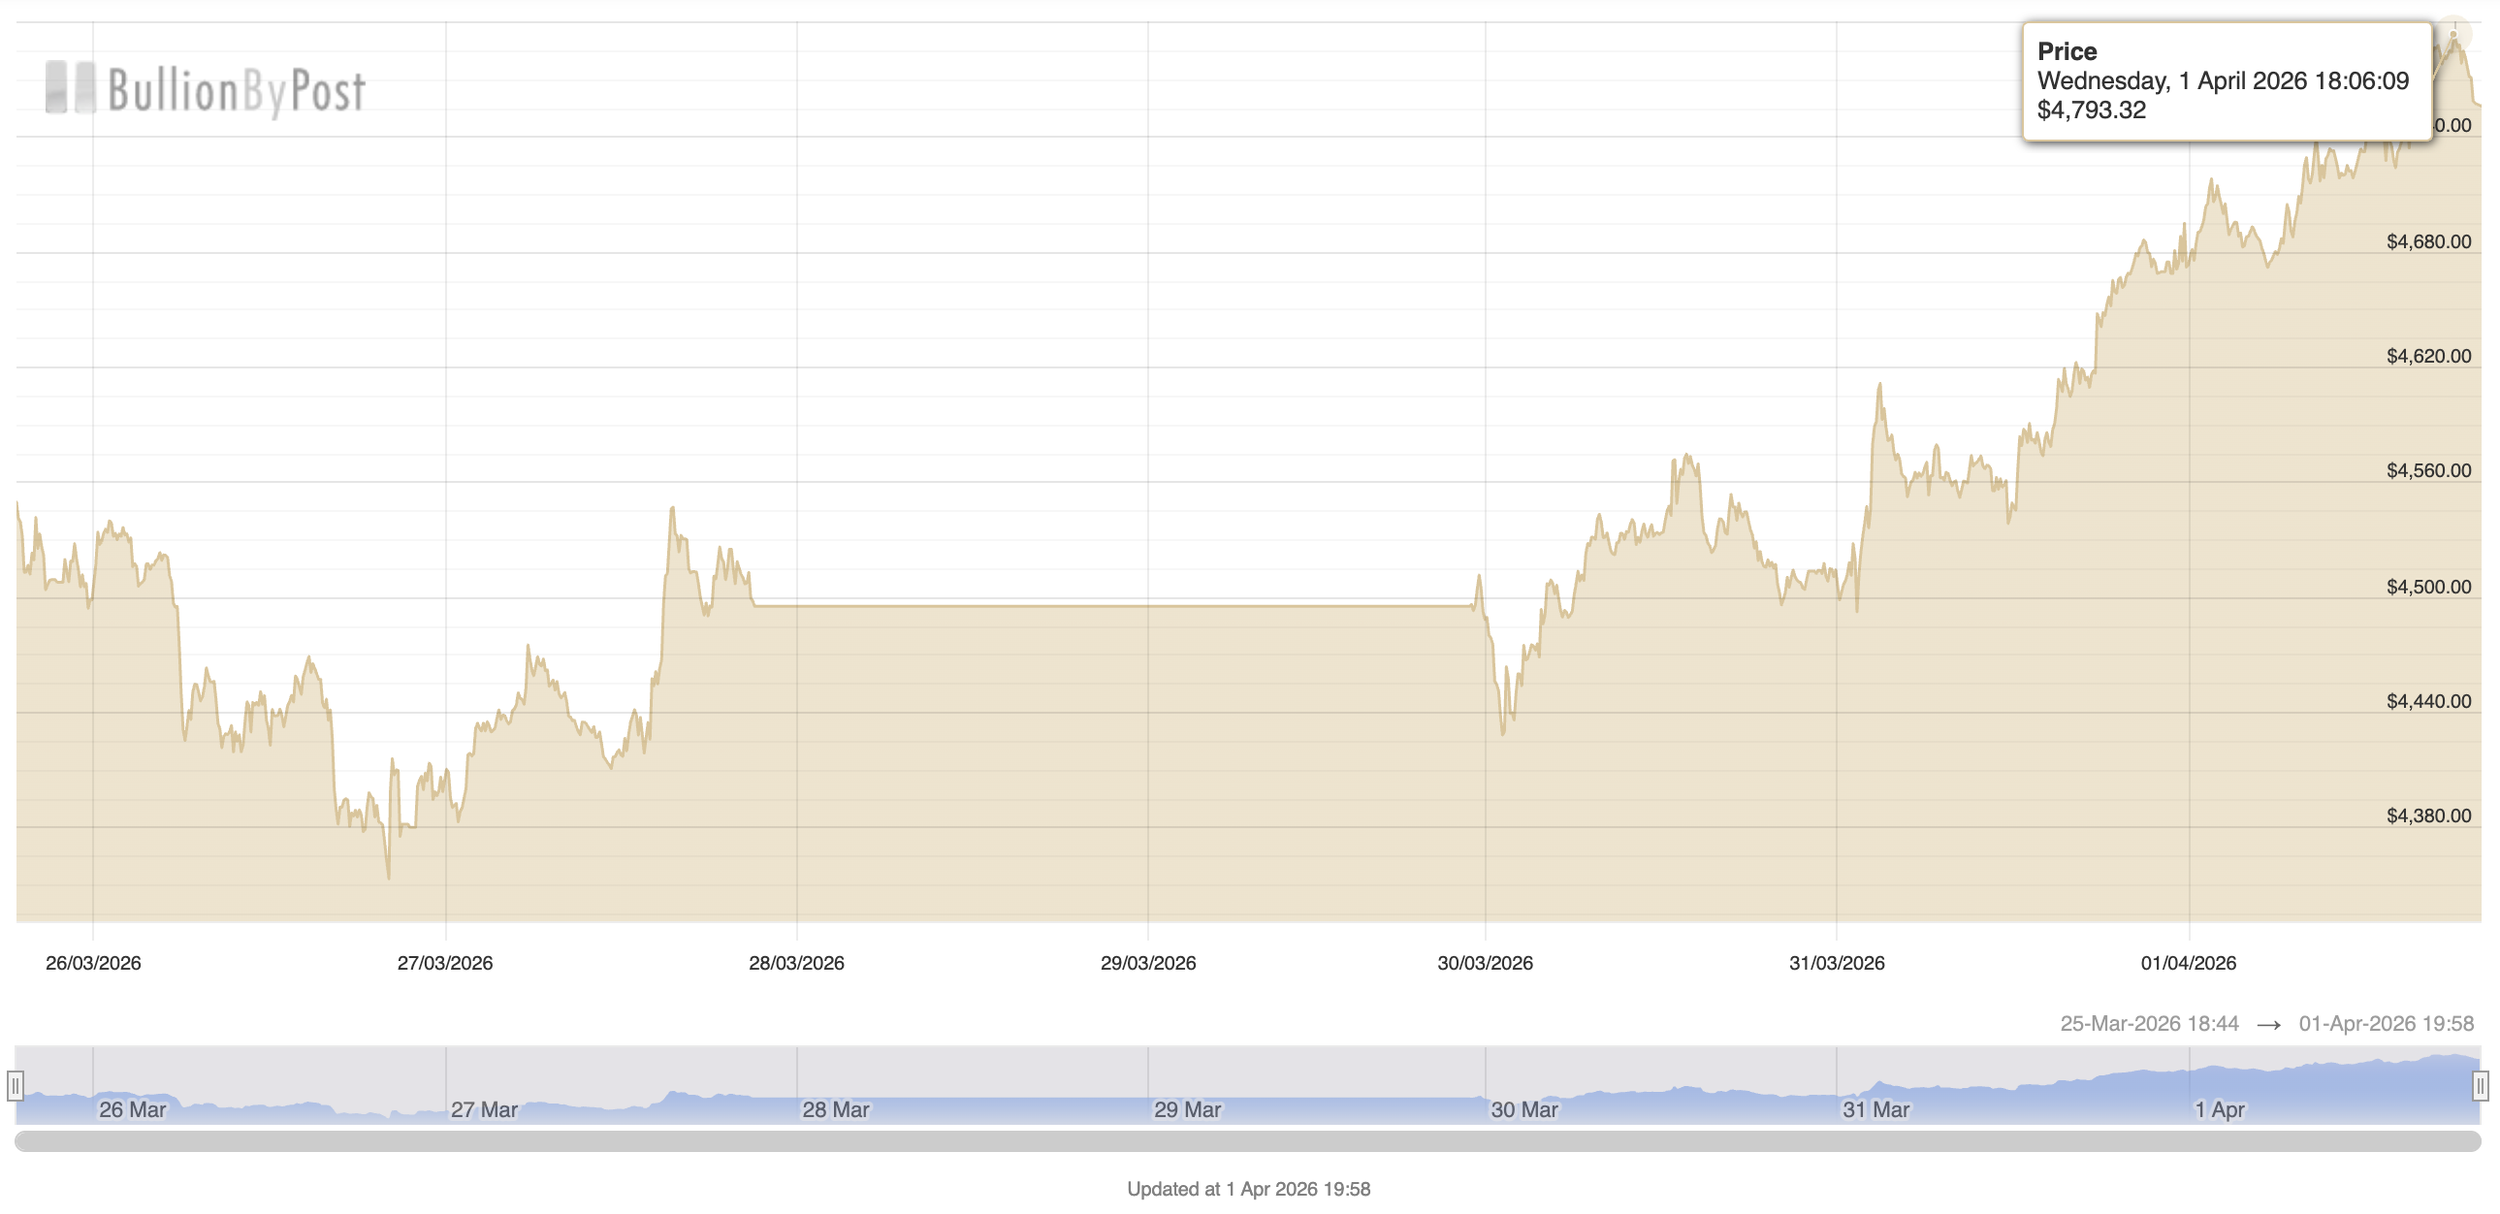The image size is (2500, 1214).
Task: Click 30 Mar in the navigator strip
Action: [1524, 1109]
